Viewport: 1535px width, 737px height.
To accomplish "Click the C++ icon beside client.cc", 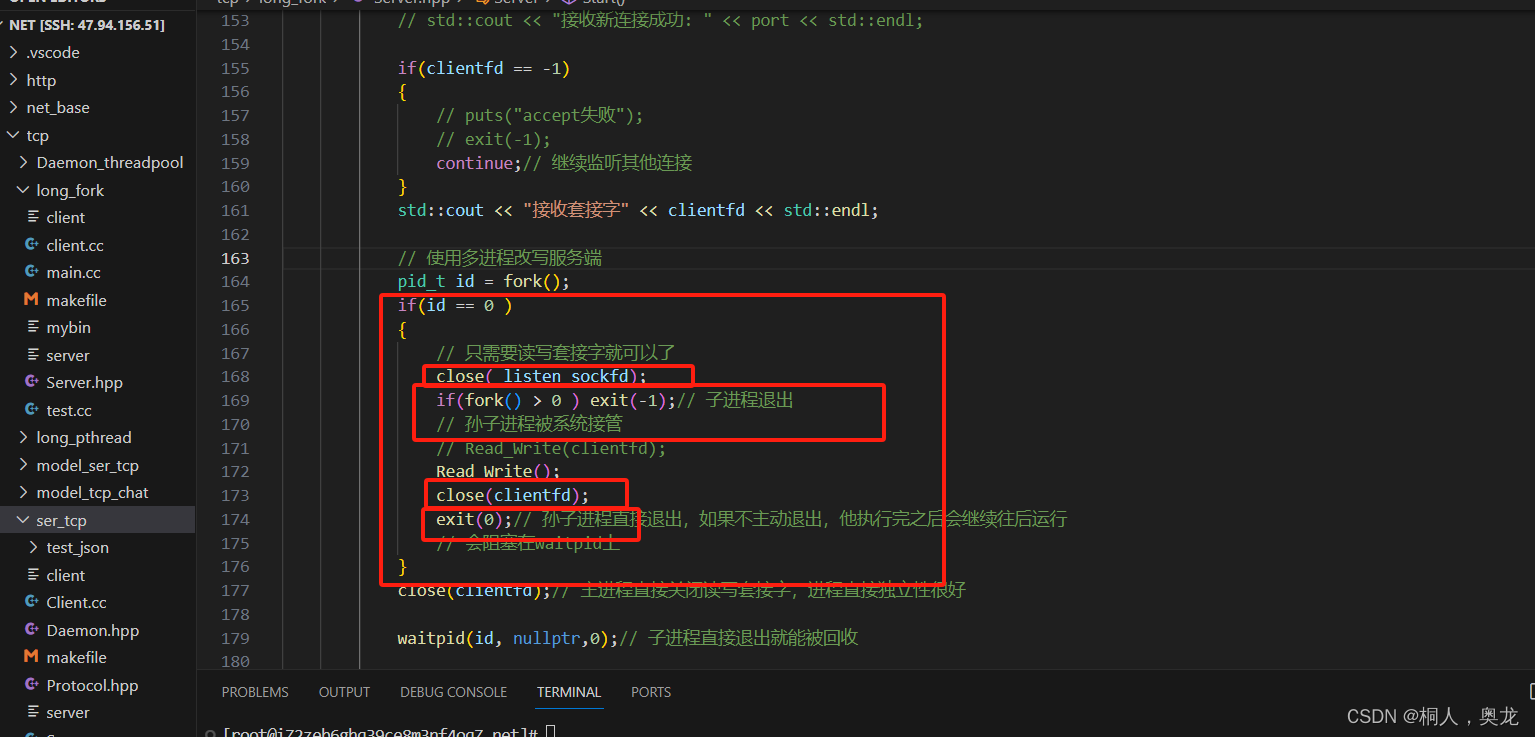I will [x=30, y=245].
